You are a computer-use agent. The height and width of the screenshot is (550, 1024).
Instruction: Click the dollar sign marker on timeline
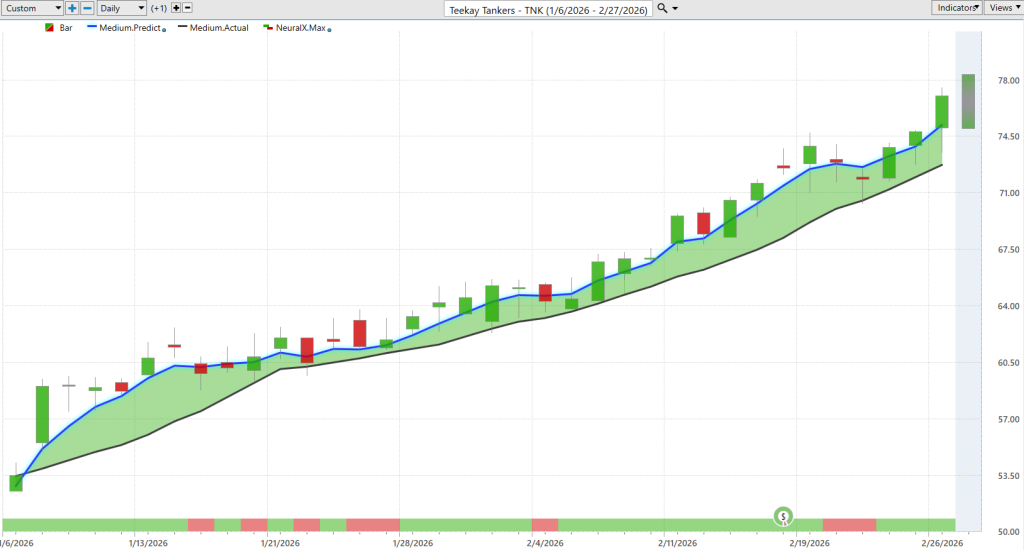click(x=783, y=517)
